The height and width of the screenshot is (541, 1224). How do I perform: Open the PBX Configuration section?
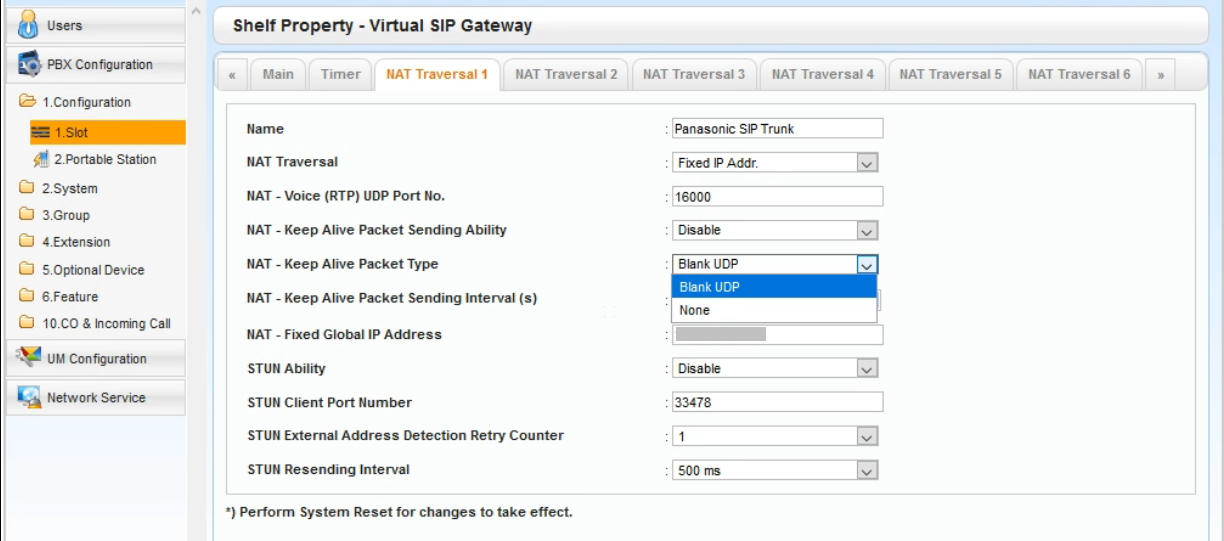coord(96,65)
